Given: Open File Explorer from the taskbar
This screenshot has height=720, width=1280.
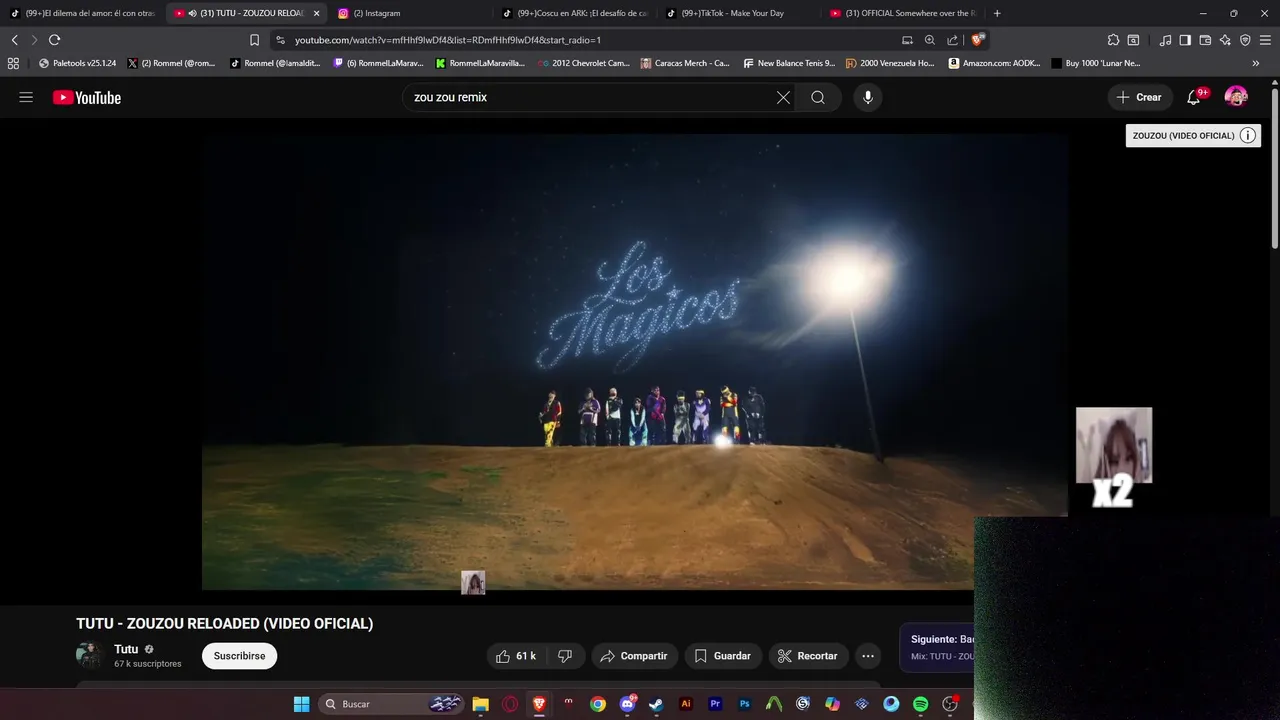Looking at the screenshot, I should click(x=480, y=704).
